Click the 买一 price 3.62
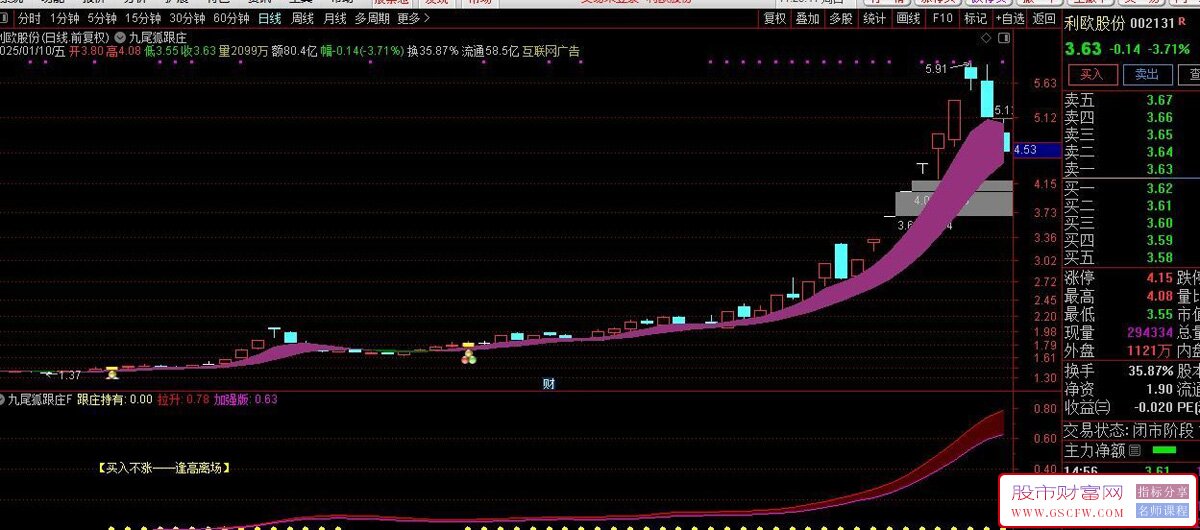Viewport: 1200px width, 530px height. point(1159,188)
